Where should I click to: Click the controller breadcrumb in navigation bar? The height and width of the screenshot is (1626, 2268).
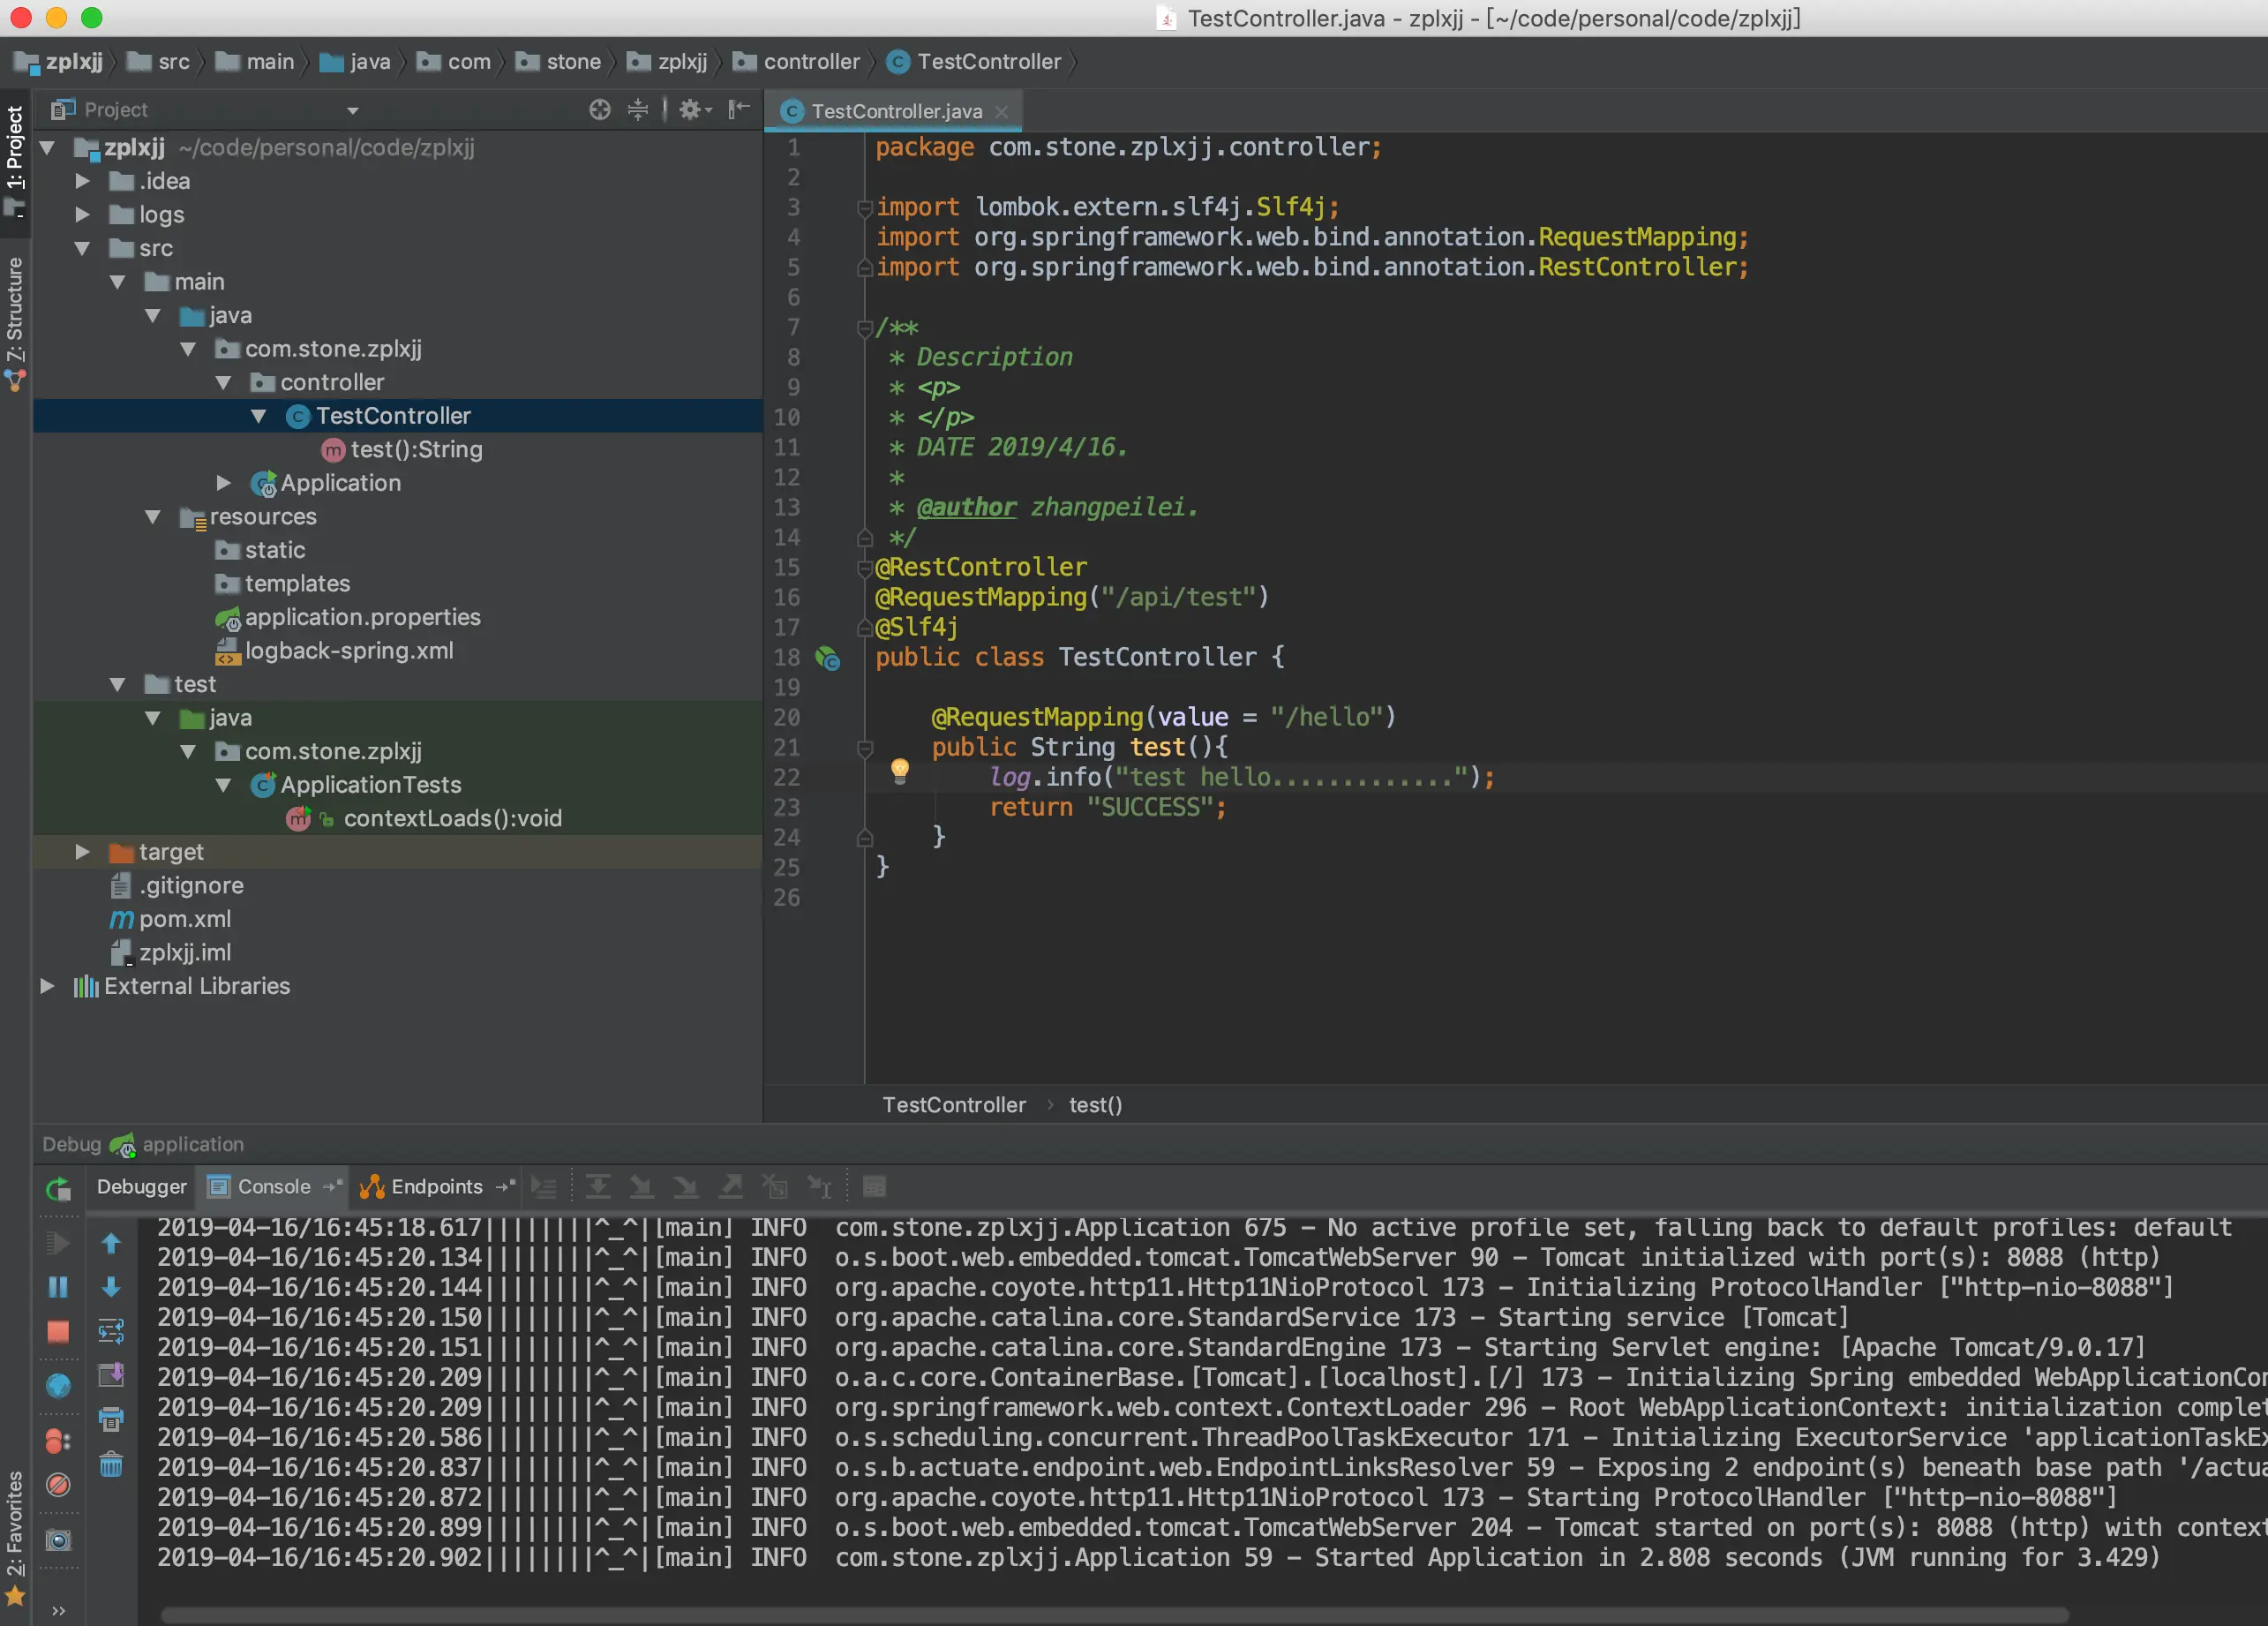[810, 62]
